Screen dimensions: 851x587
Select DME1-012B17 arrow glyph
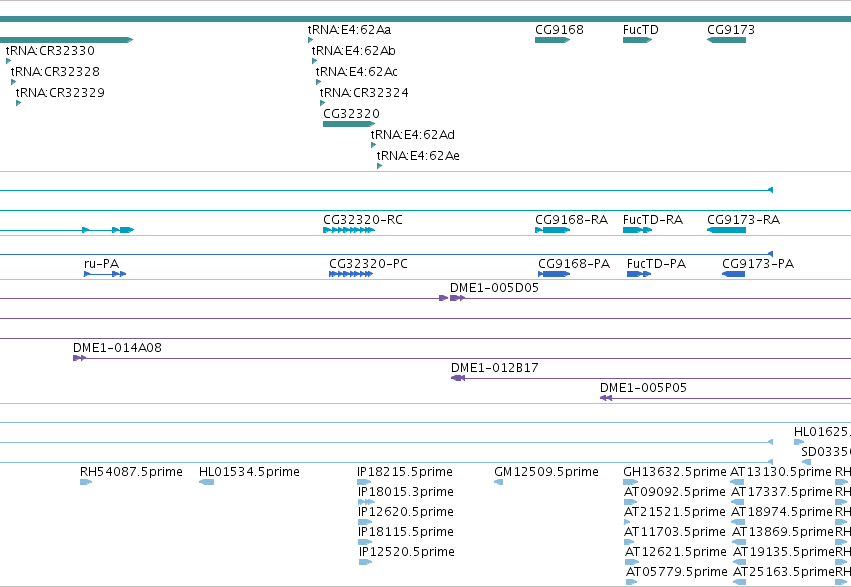458,378
